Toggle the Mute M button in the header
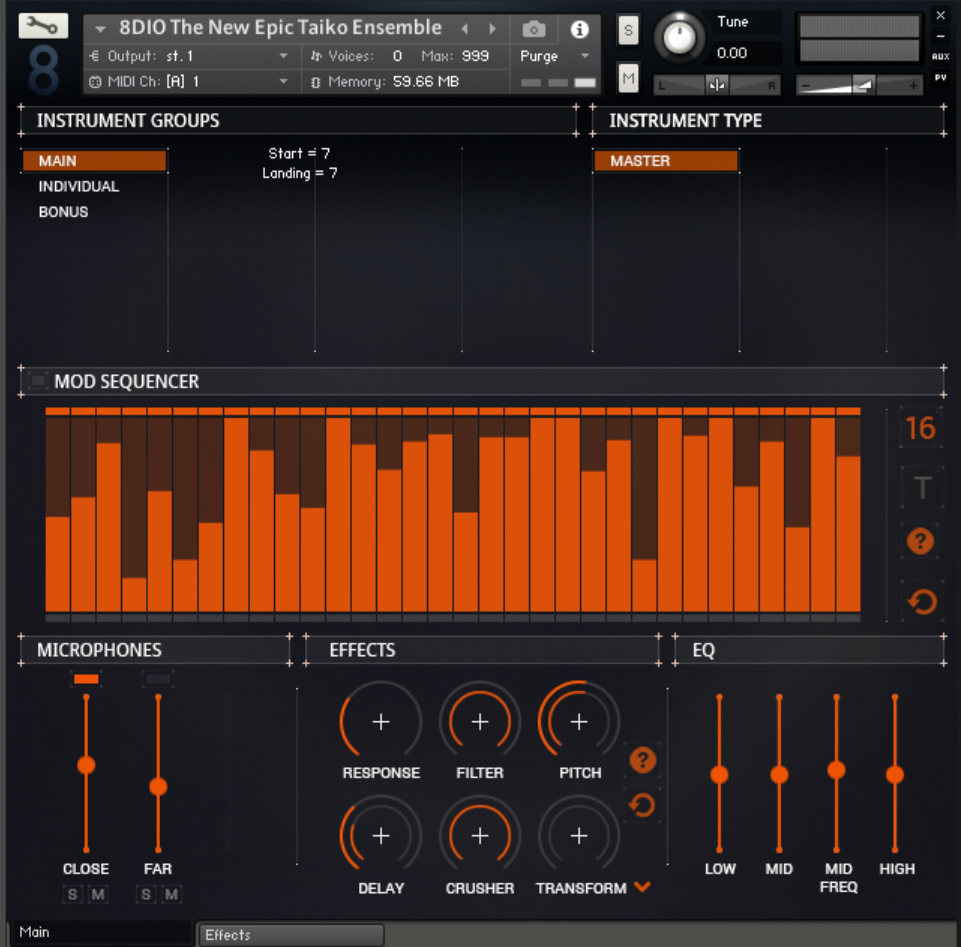The image size is (961, 947). 628,78
